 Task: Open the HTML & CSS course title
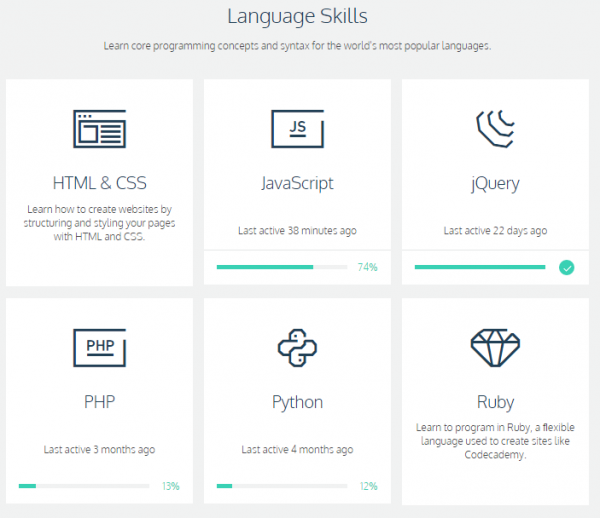click(99, 183)
